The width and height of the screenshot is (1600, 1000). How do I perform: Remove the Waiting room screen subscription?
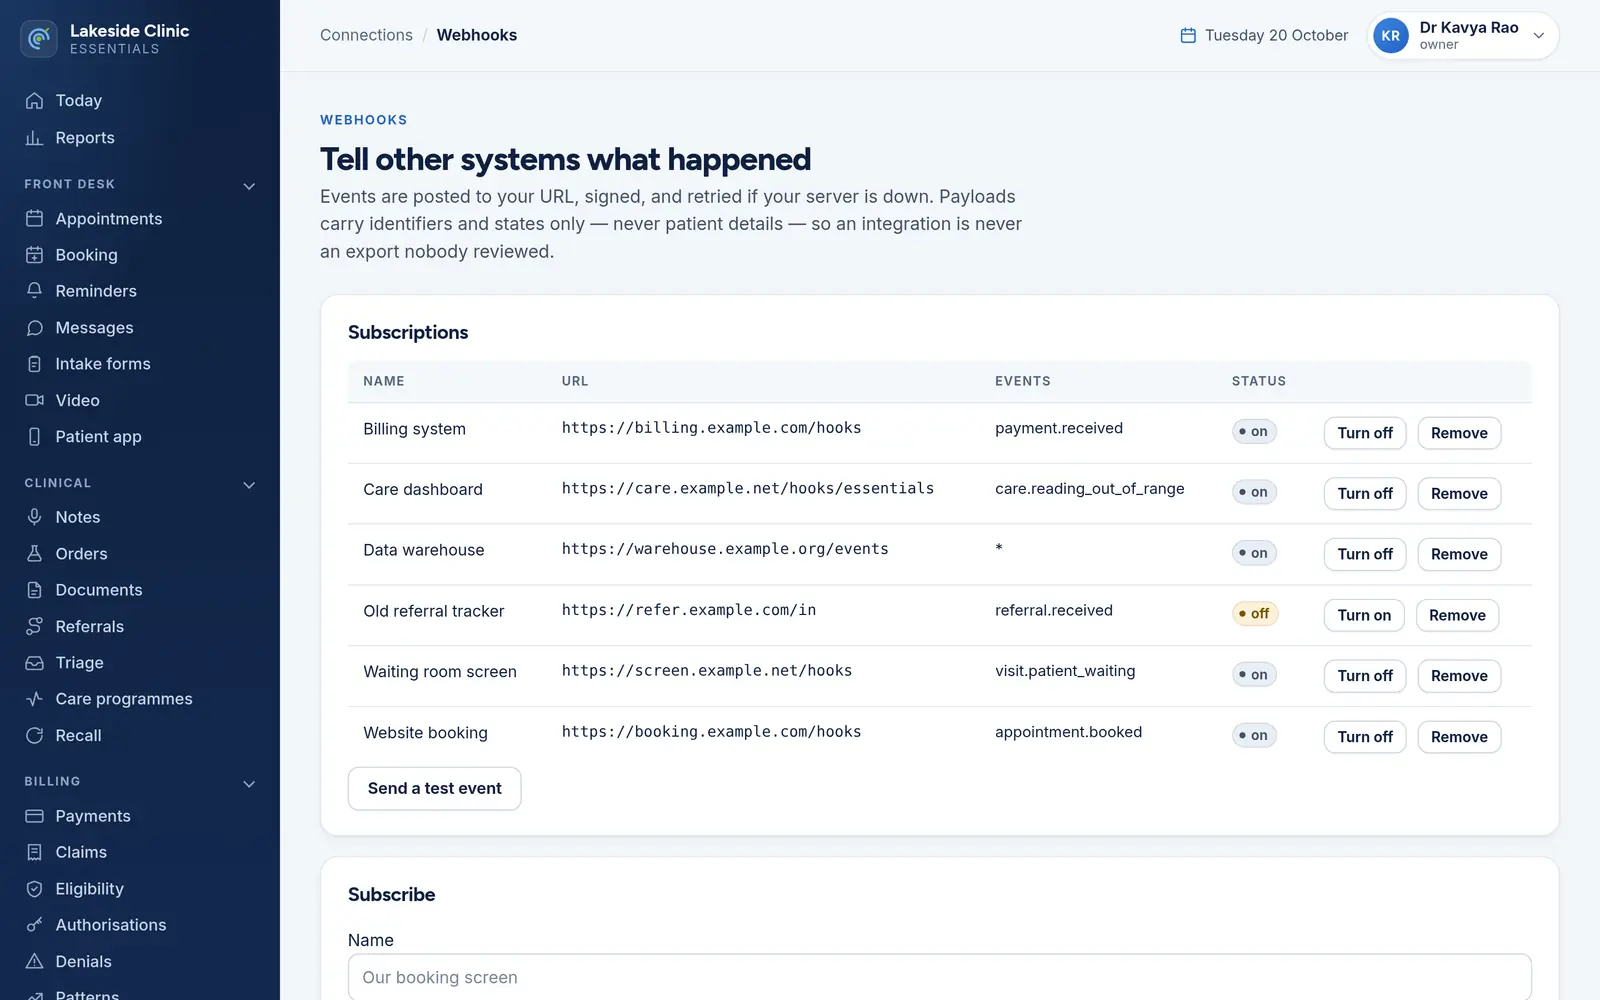1459,676
